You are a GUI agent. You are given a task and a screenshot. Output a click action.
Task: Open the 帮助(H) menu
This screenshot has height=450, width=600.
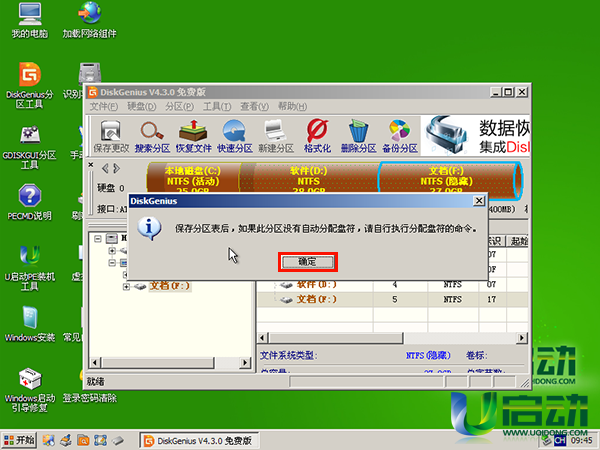coord(292,106)
